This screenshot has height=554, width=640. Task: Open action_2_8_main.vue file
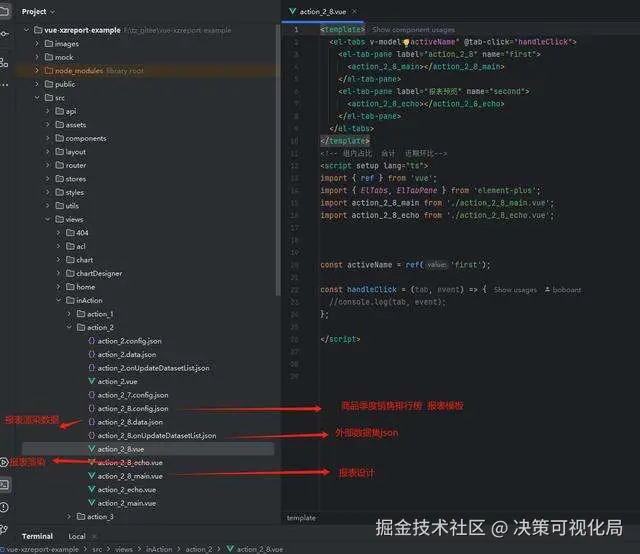tap(130, 476)
